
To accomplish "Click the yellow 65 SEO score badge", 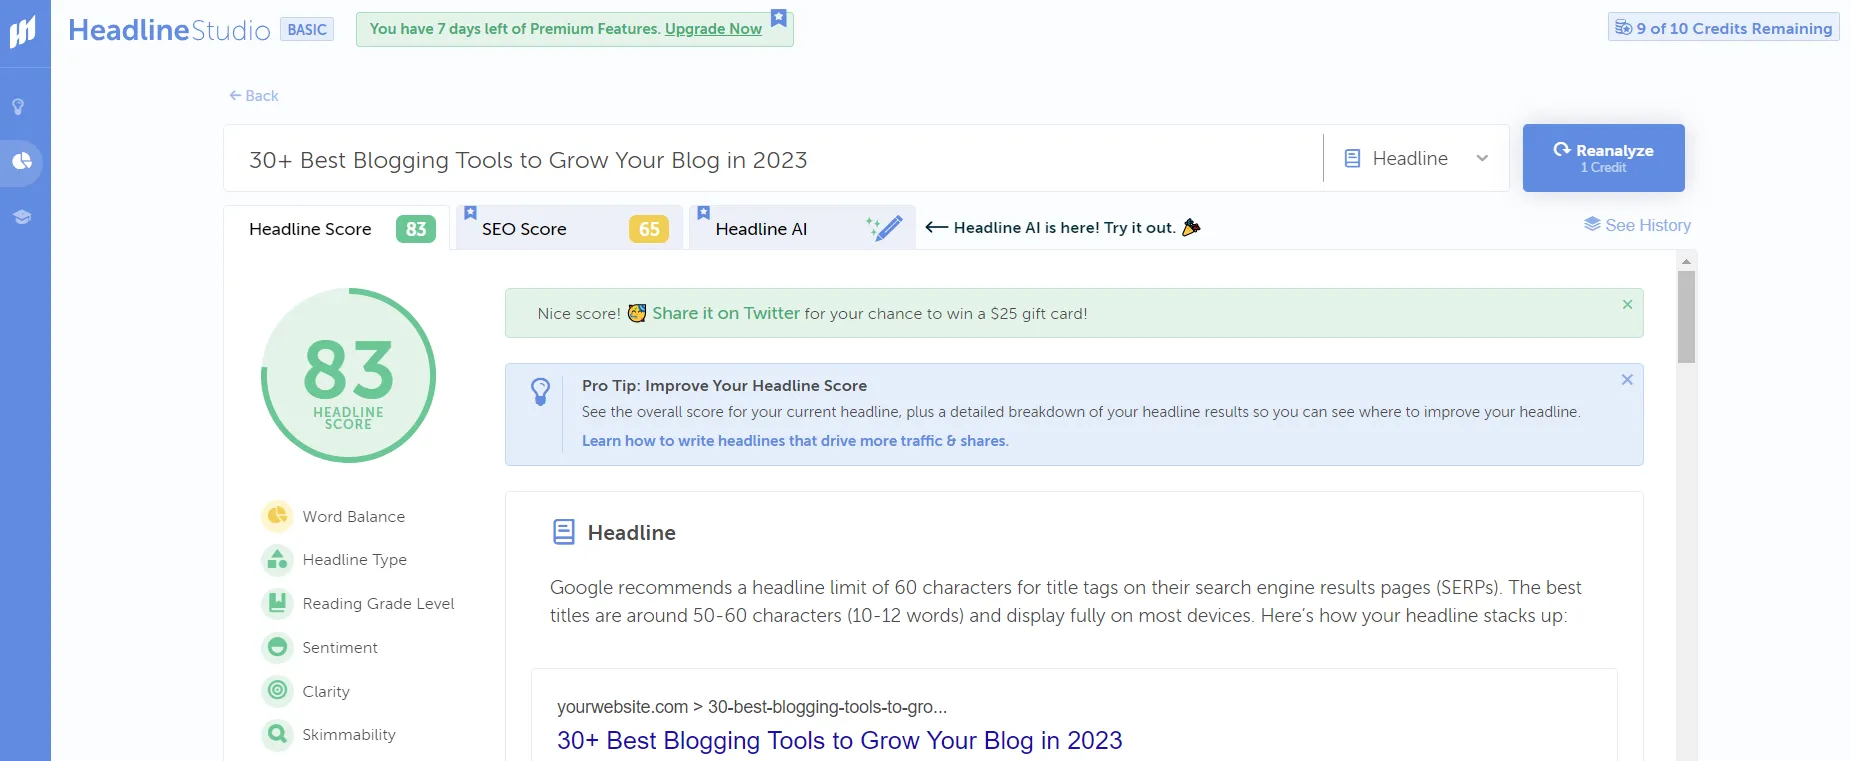I will click(649, 229).
